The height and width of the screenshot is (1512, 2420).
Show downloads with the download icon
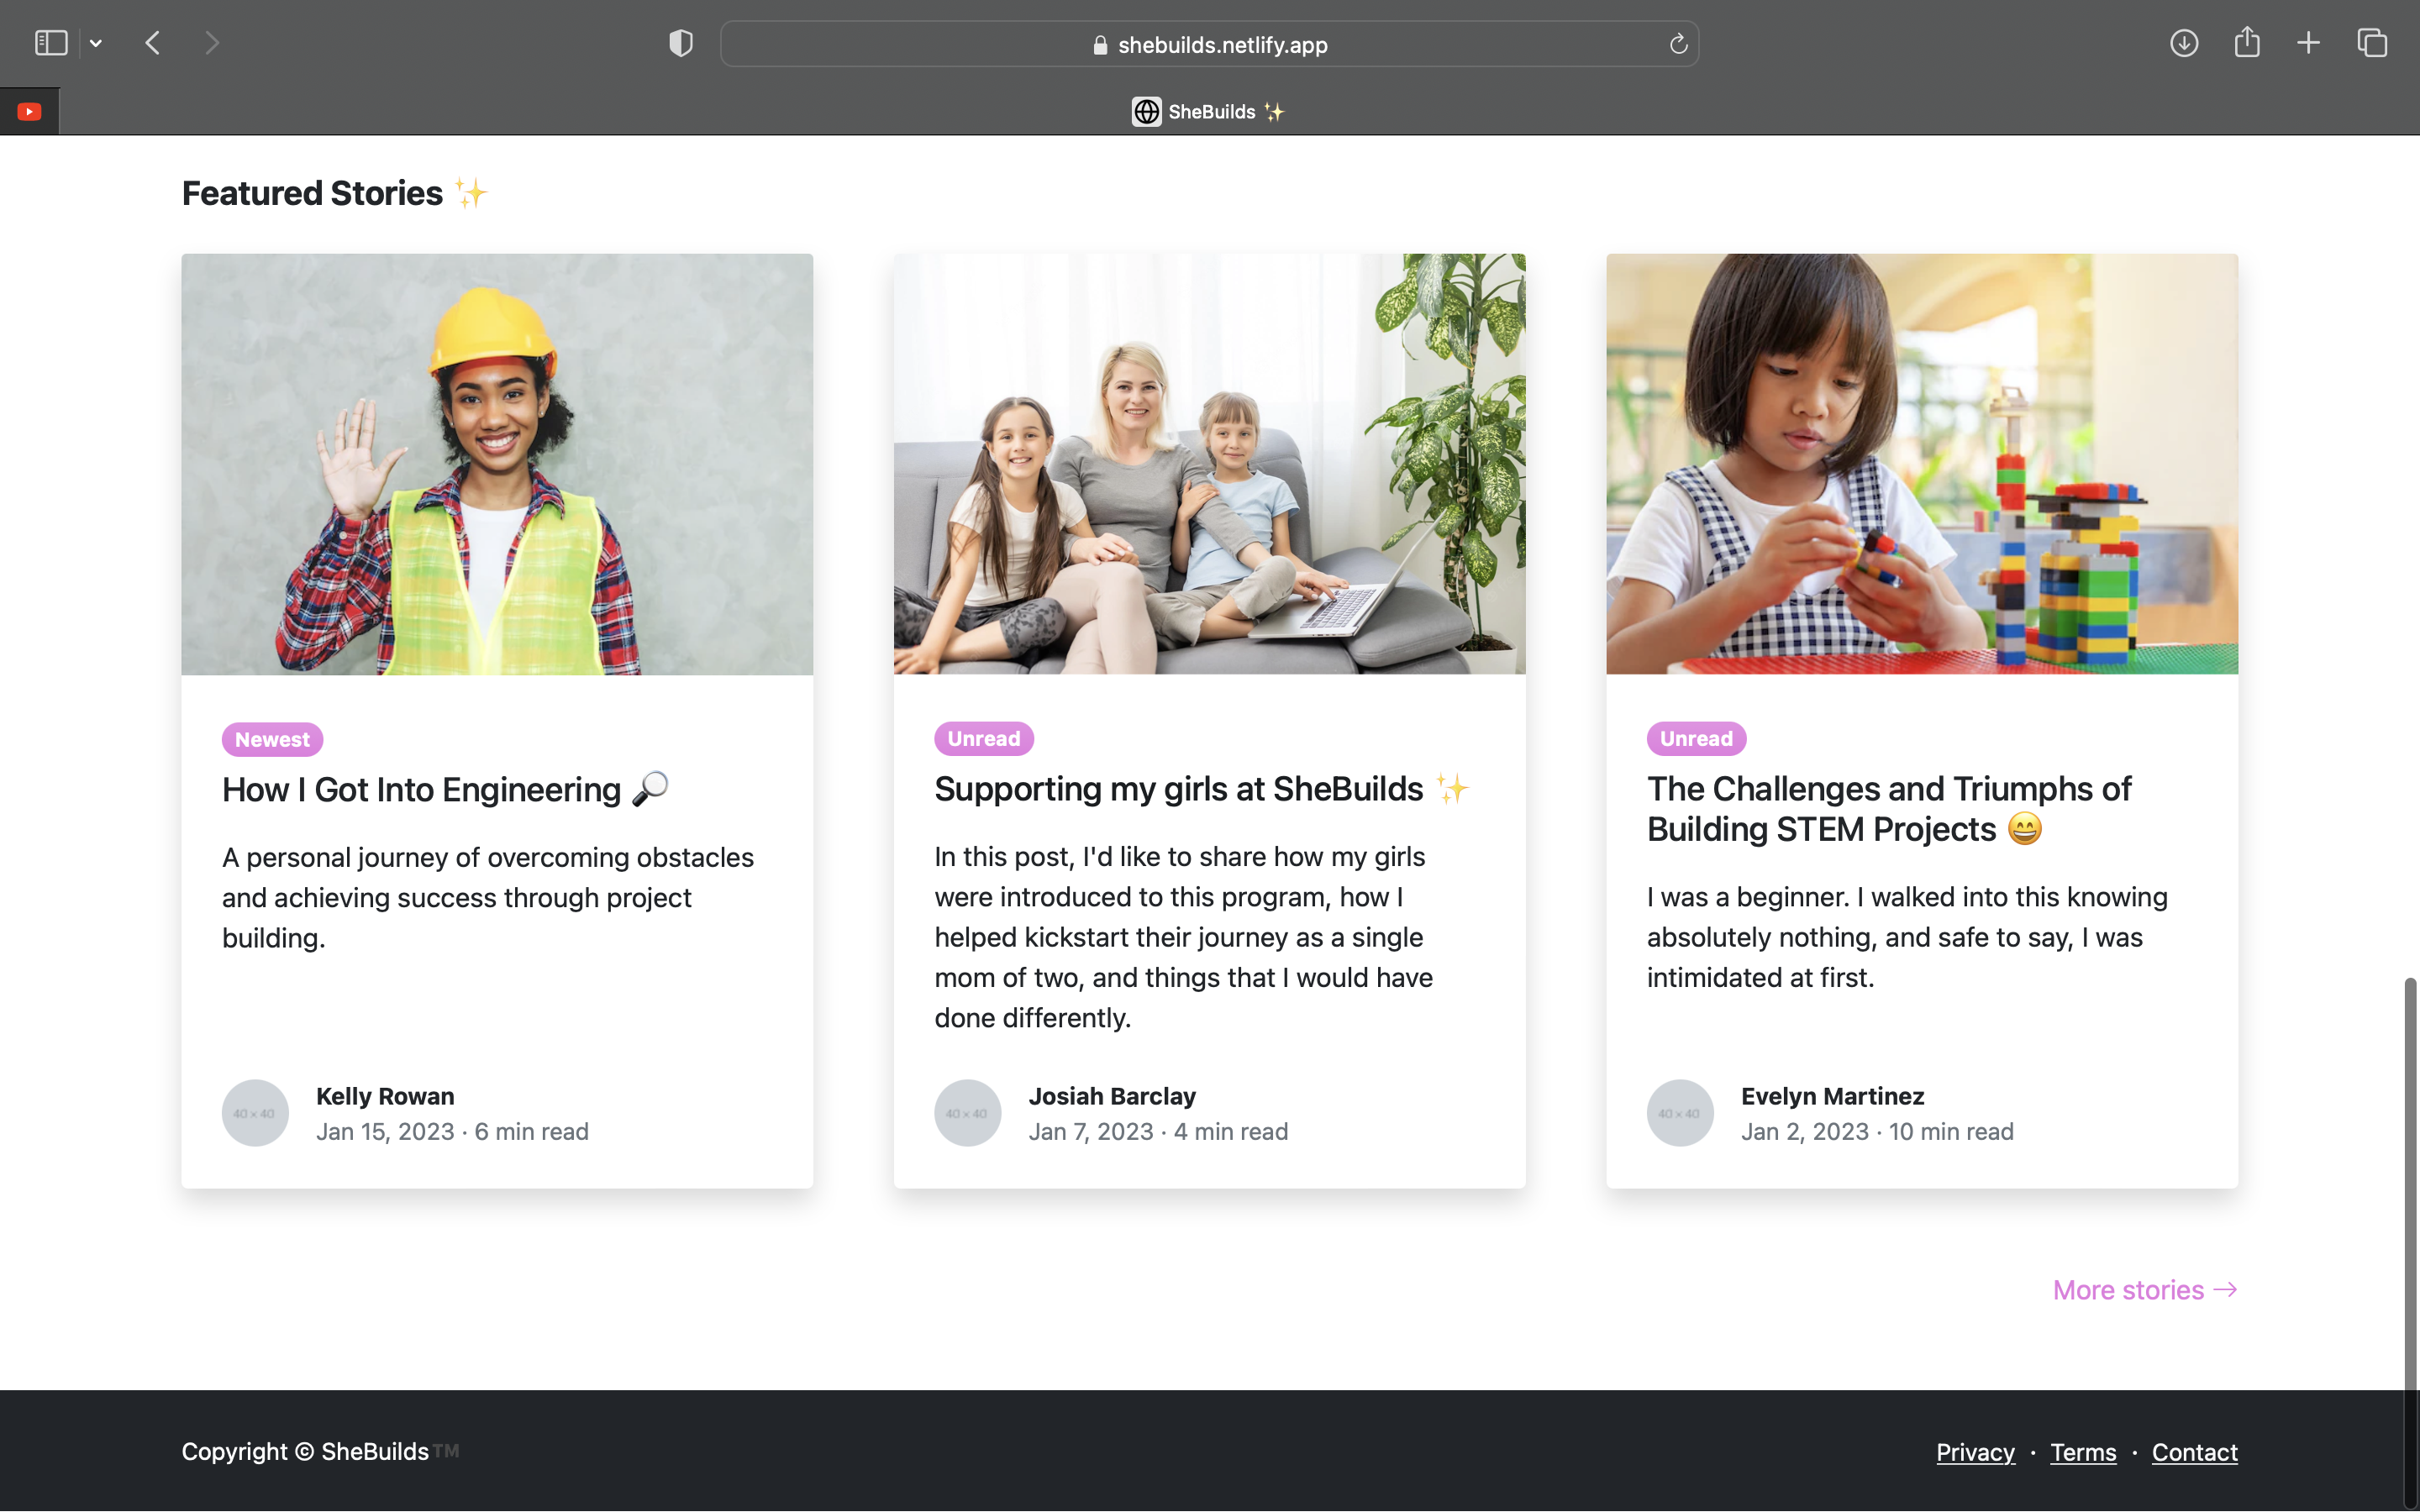[2183, 43]
